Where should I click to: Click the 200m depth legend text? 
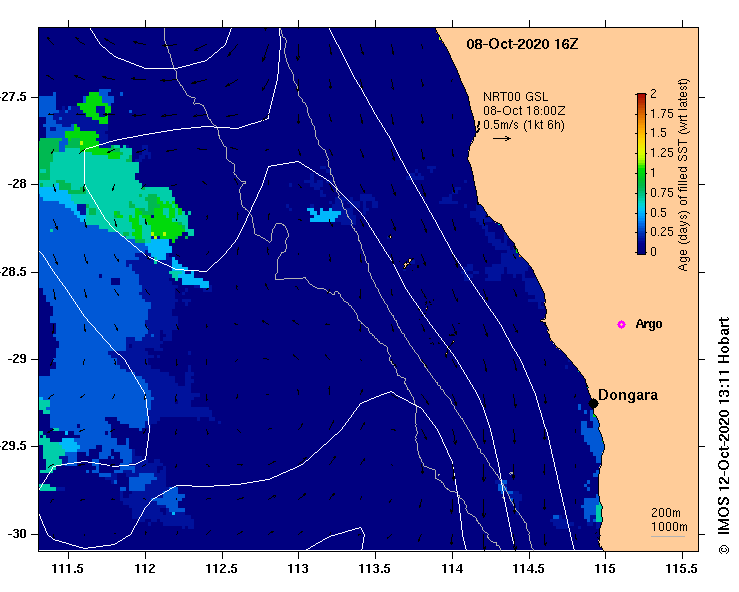click(665, 513)
